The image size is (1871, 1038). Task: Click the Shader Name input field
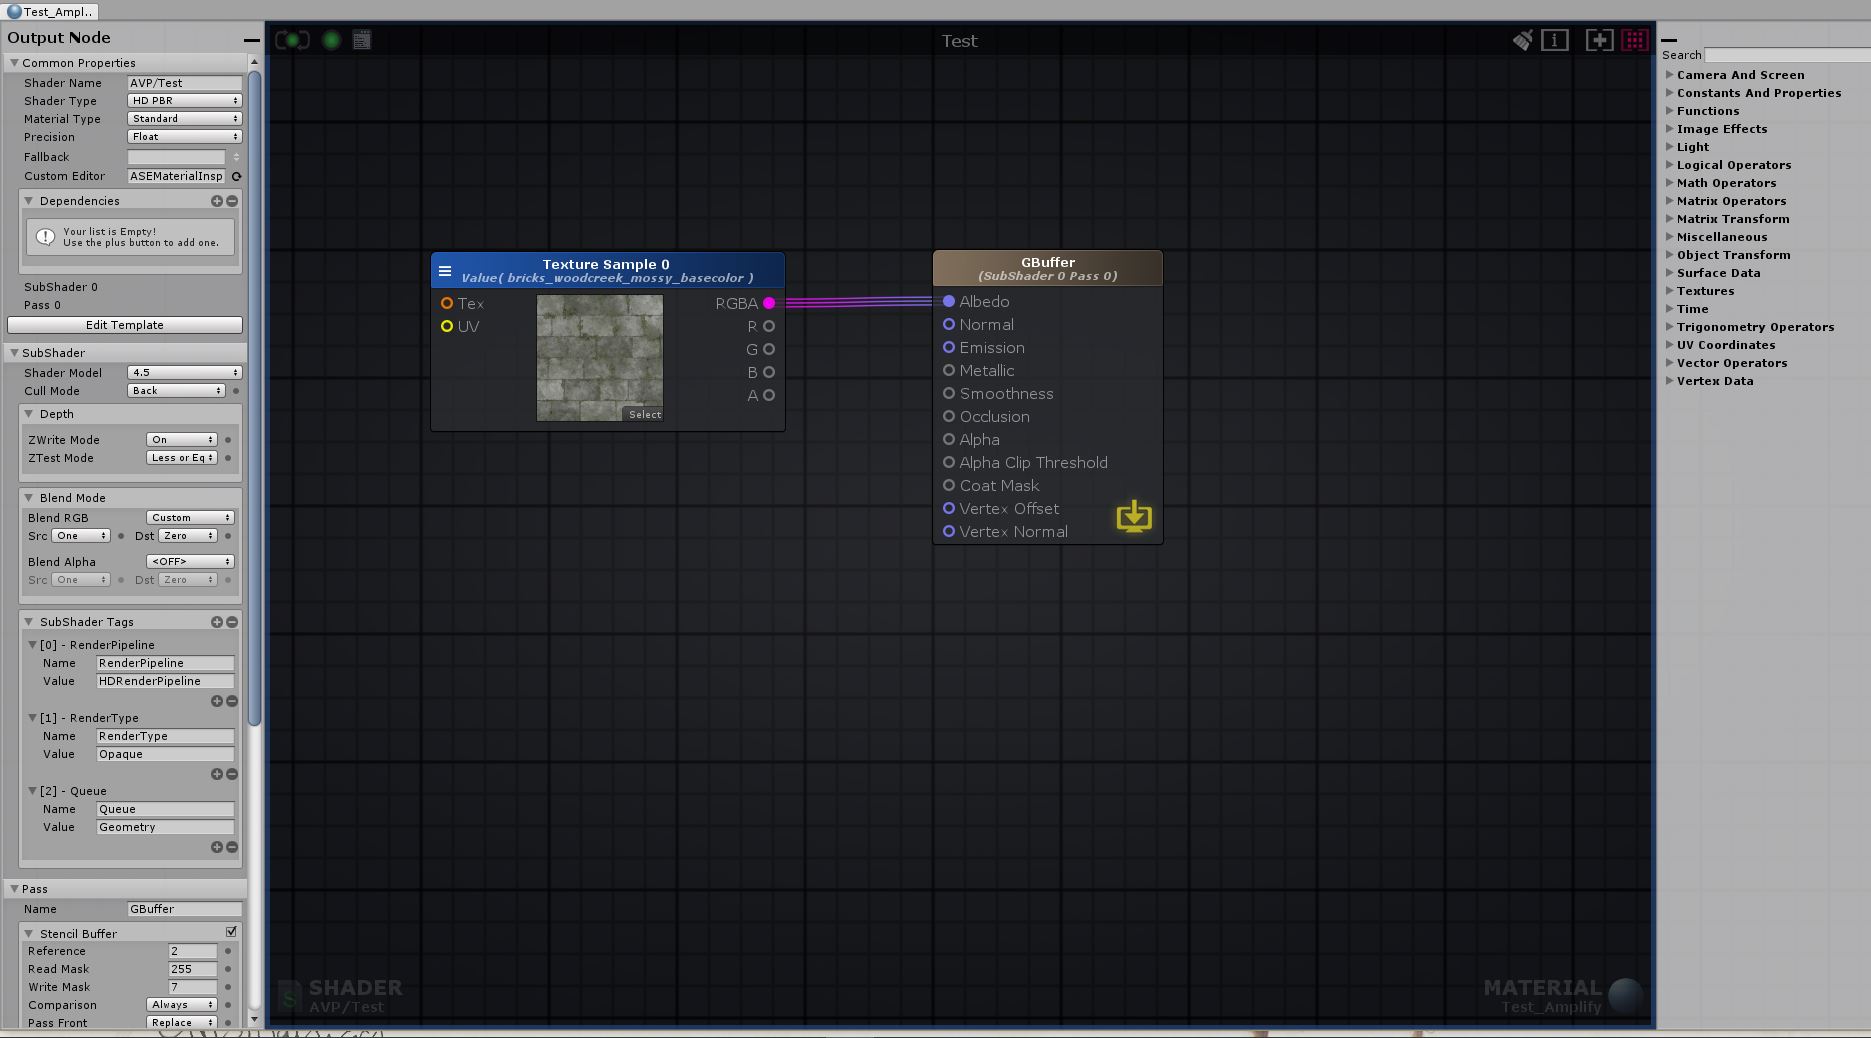point(185,83)
